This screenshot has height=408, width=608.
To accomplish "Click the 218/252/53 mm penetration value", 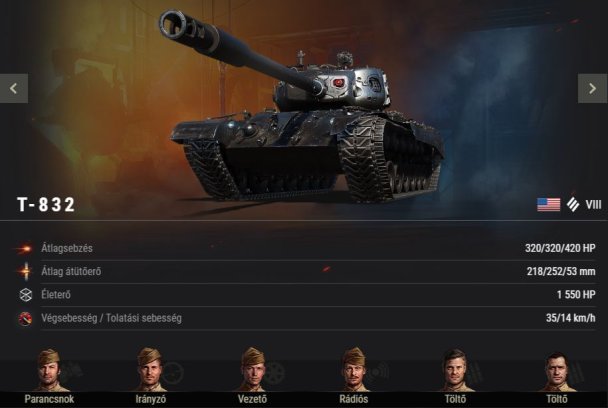I will pos(561,271).
